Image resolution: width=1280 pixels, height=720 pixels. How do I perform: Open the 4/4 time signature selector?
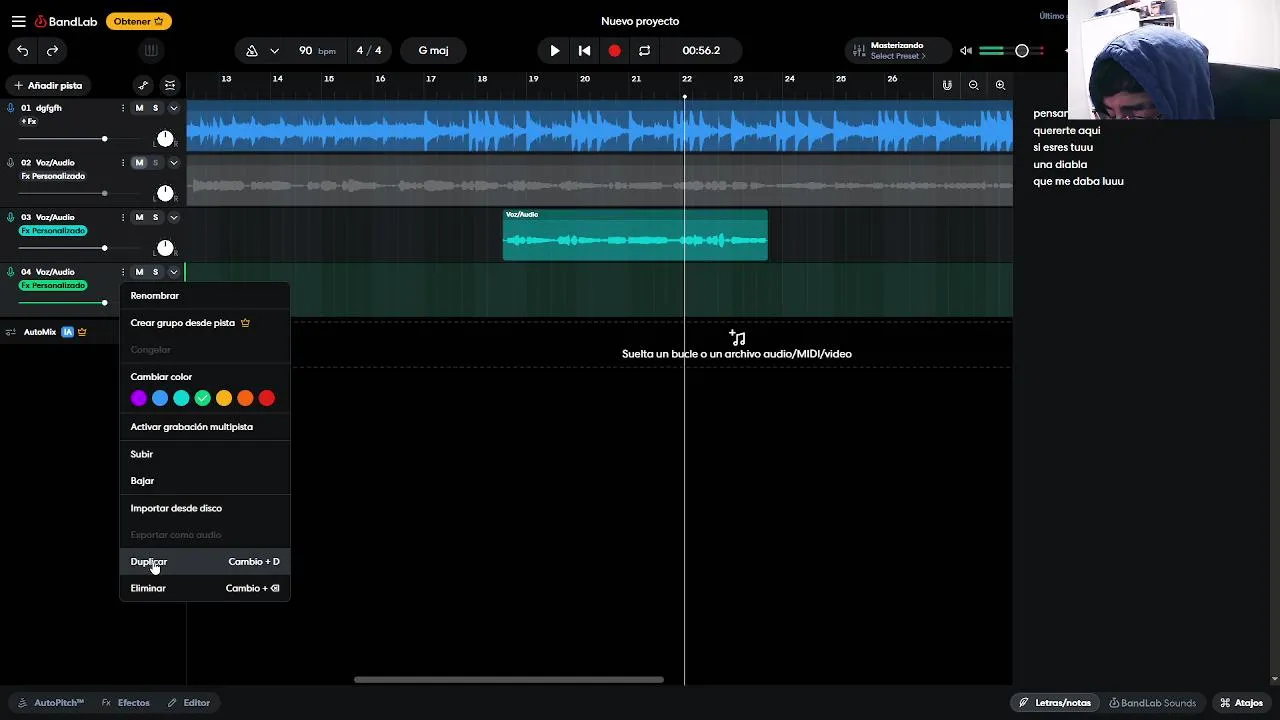[x=369, y=50]
